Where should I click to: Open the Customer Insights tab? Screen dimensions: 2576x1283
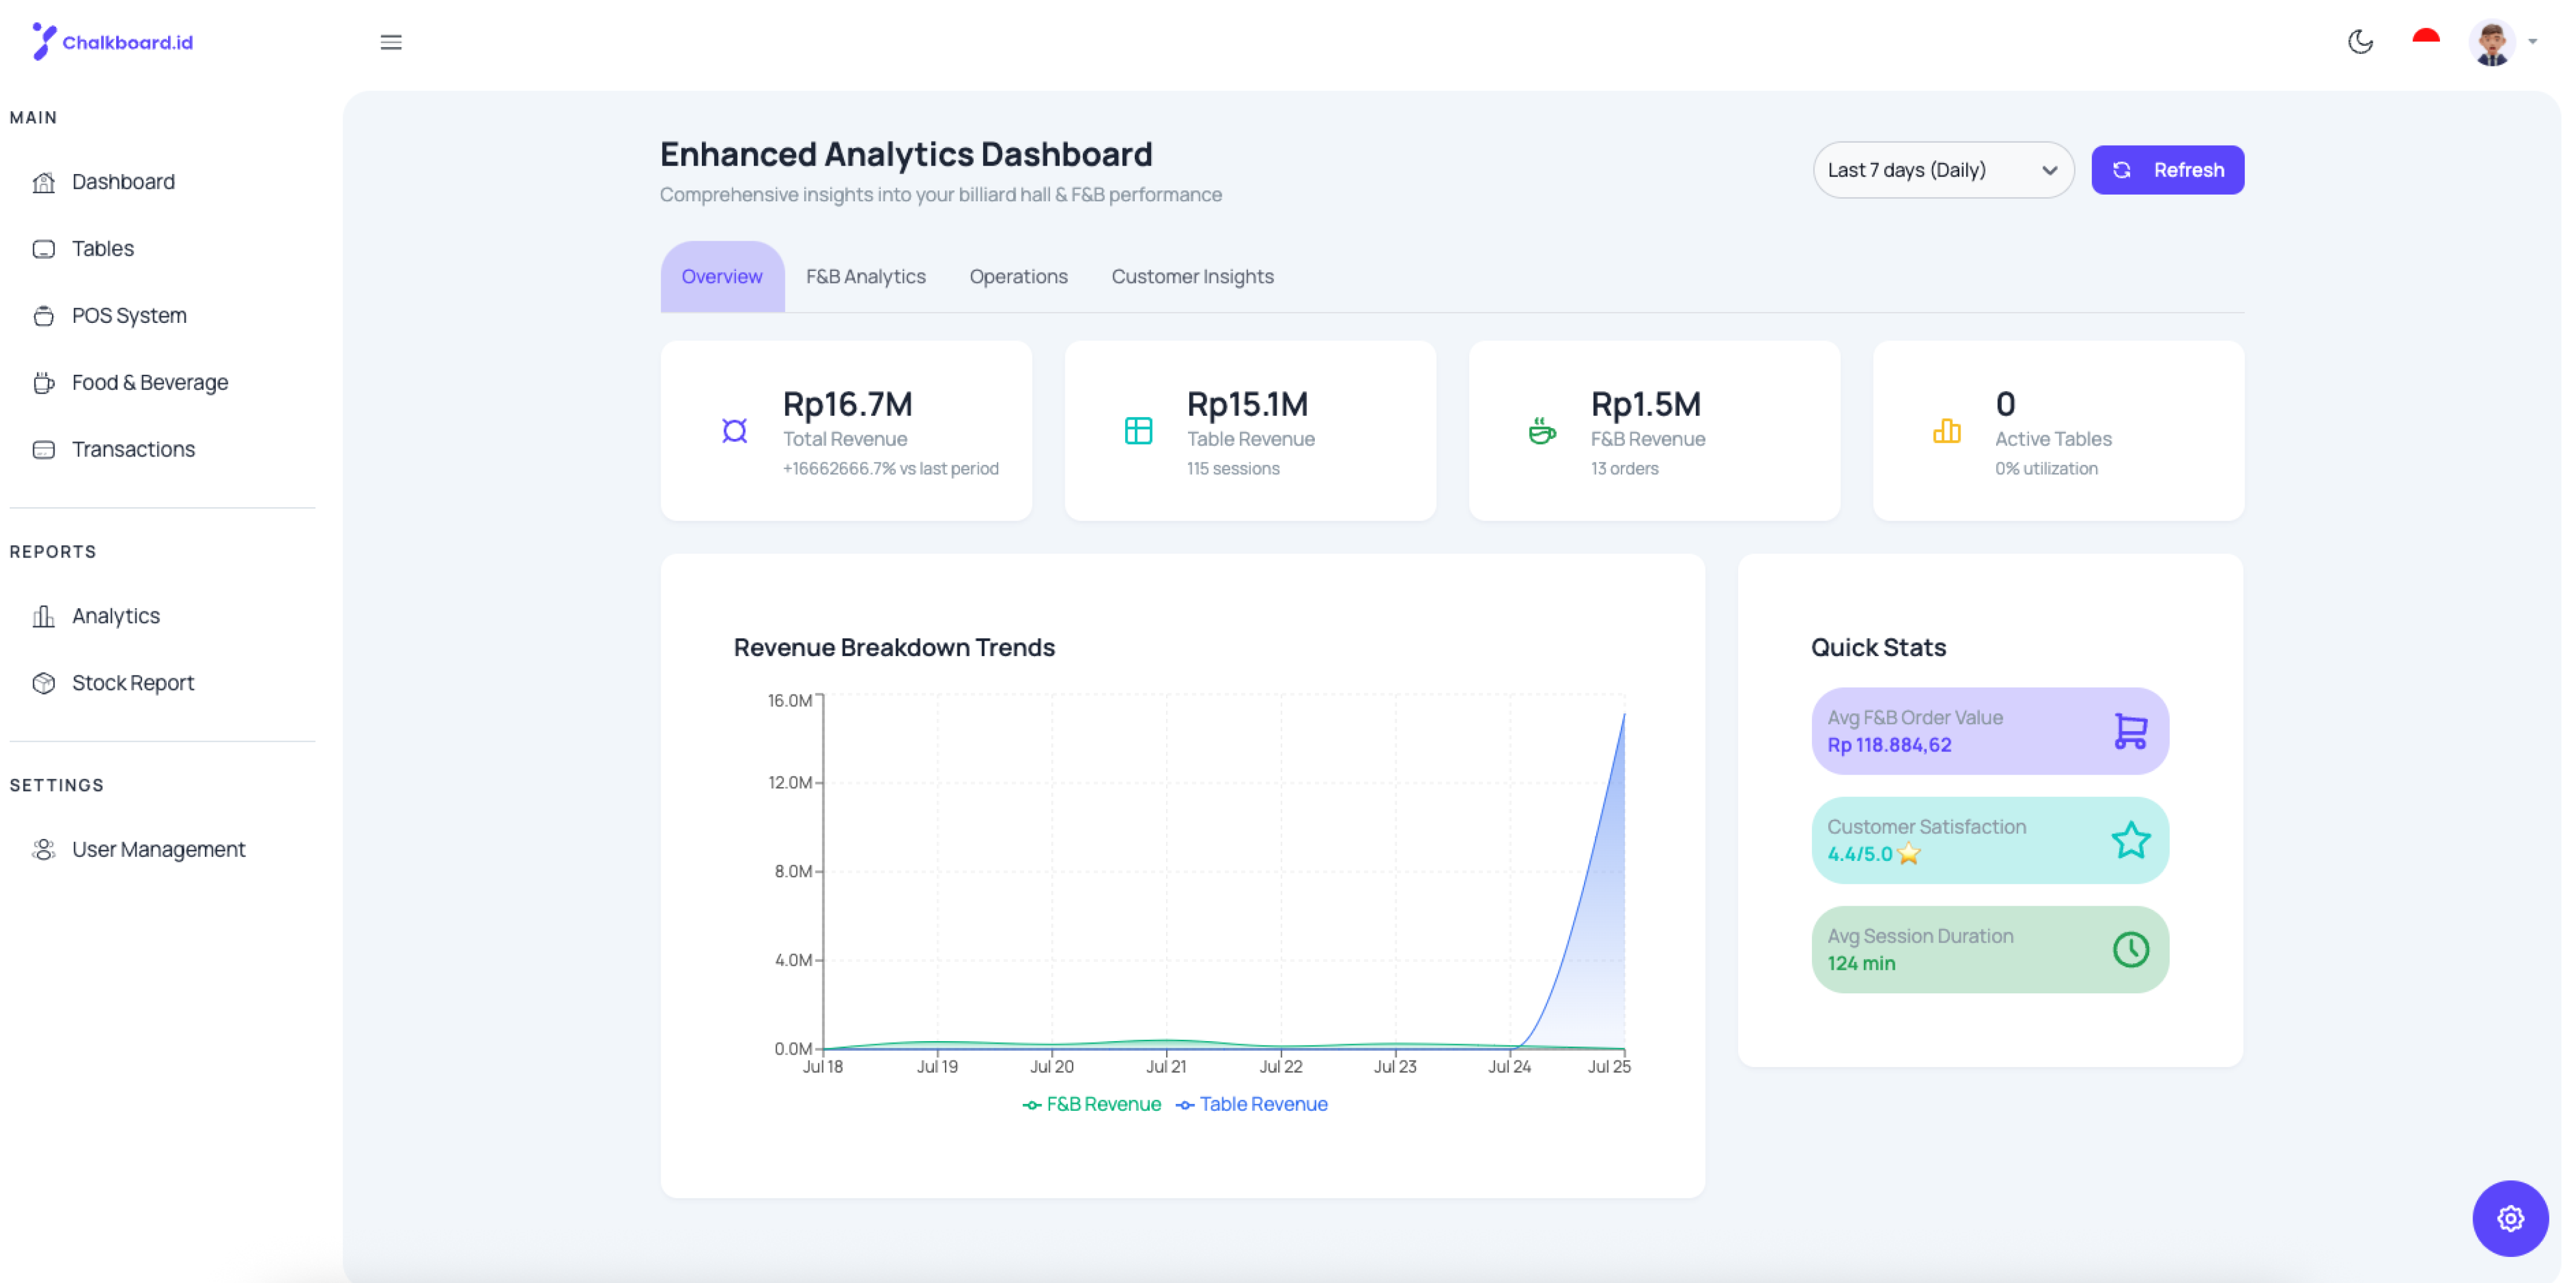point(1192,276)
